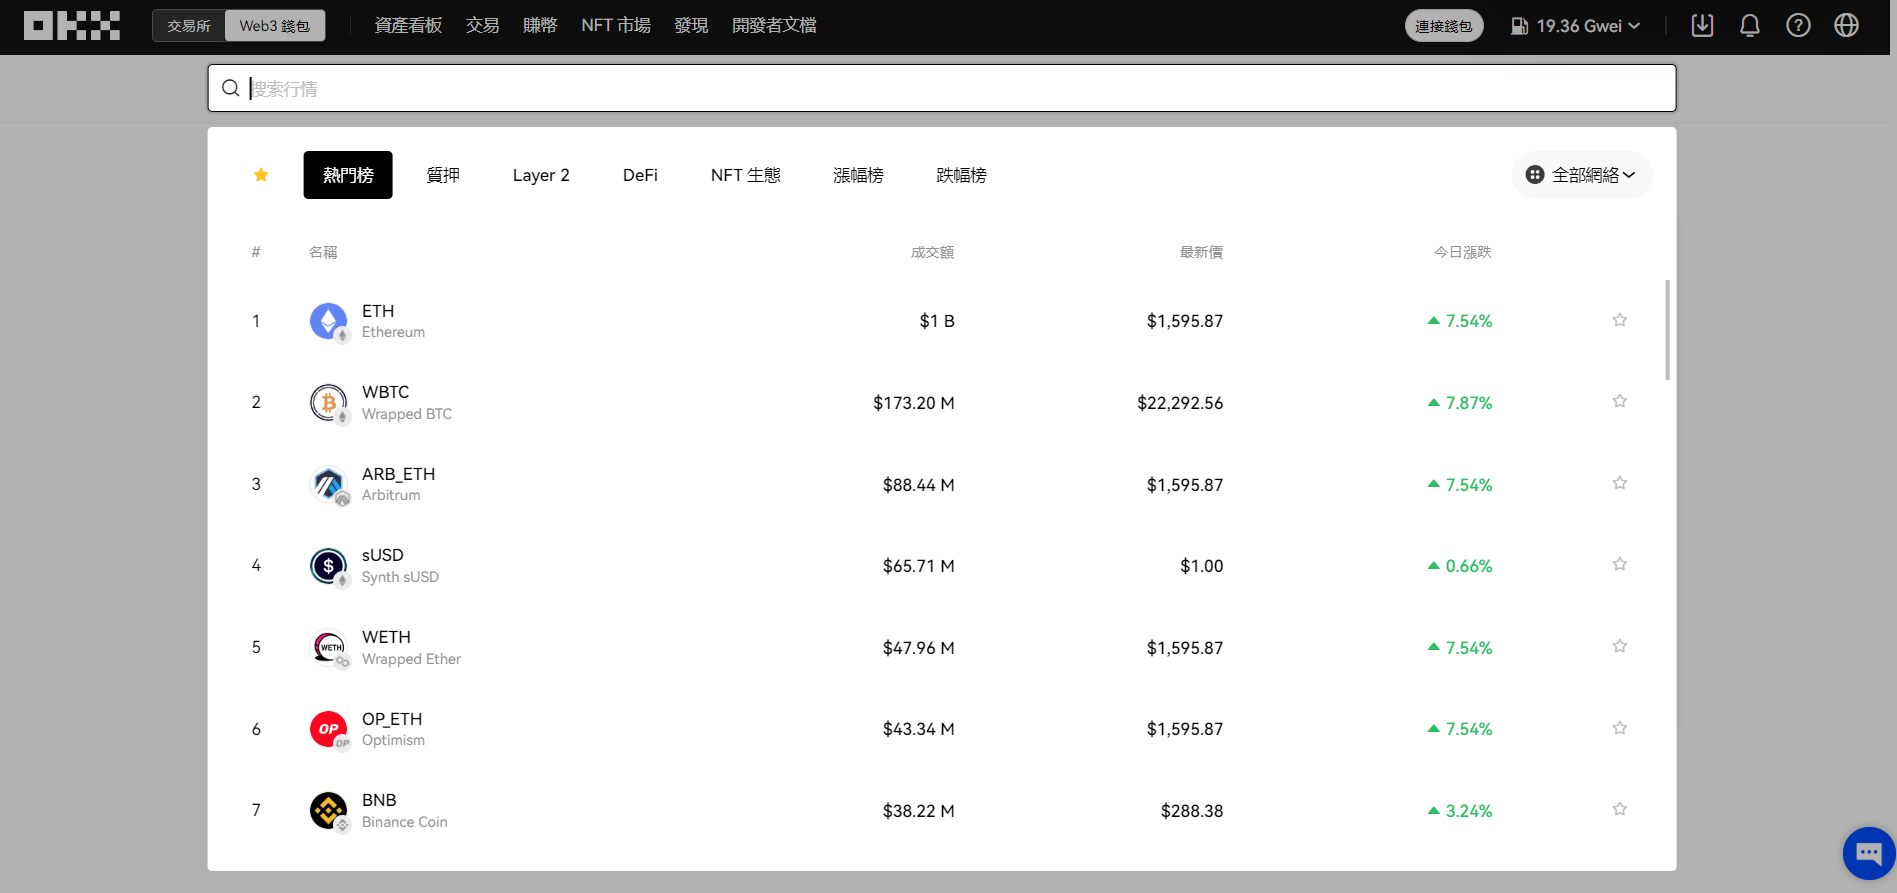The height and width of the screenshot is (893, 1897).
Task: Switch to the 交易所 exchange mode
Action: point(189,26)
